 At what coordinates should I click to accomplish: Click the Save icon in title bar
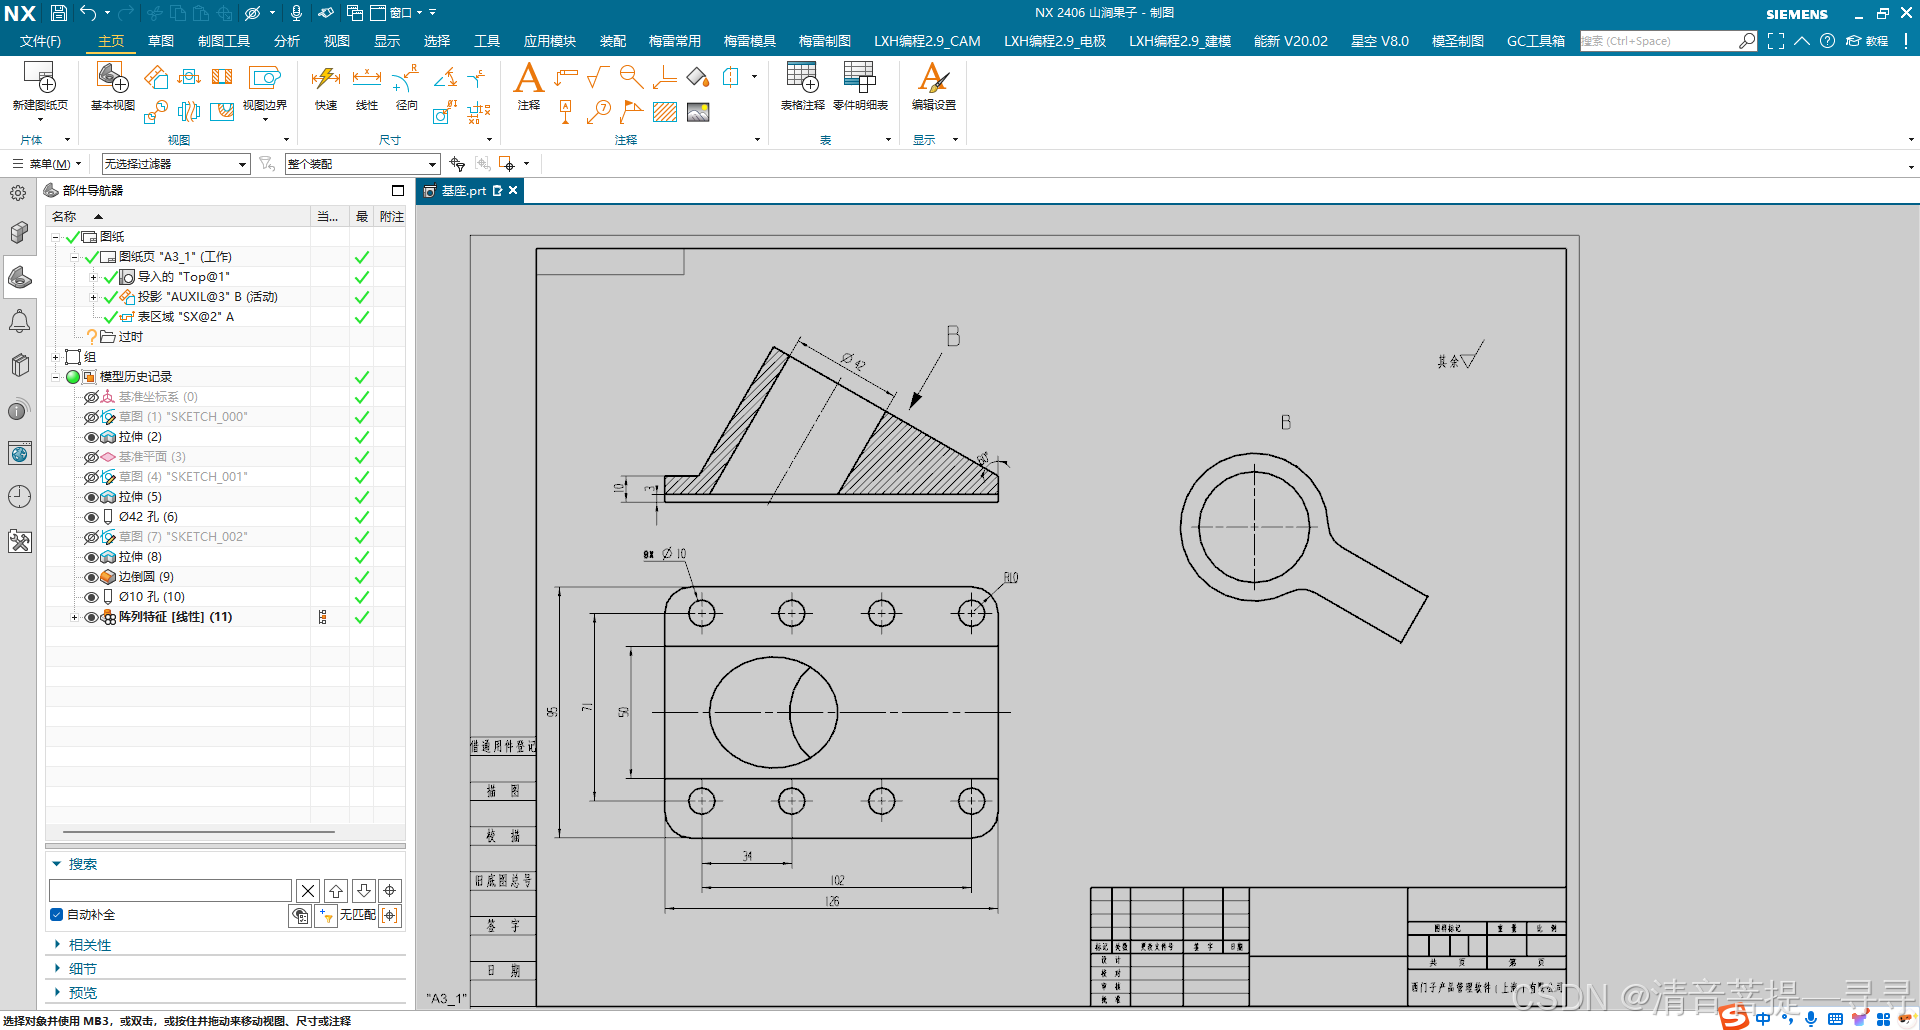coord(59,13)
